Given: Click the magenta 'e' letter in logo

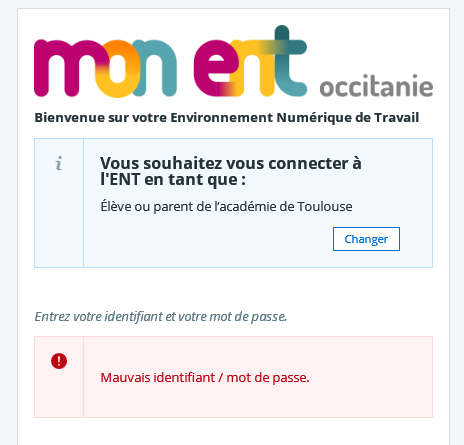Looking at the screenshot, I should (x=213, y=68).
